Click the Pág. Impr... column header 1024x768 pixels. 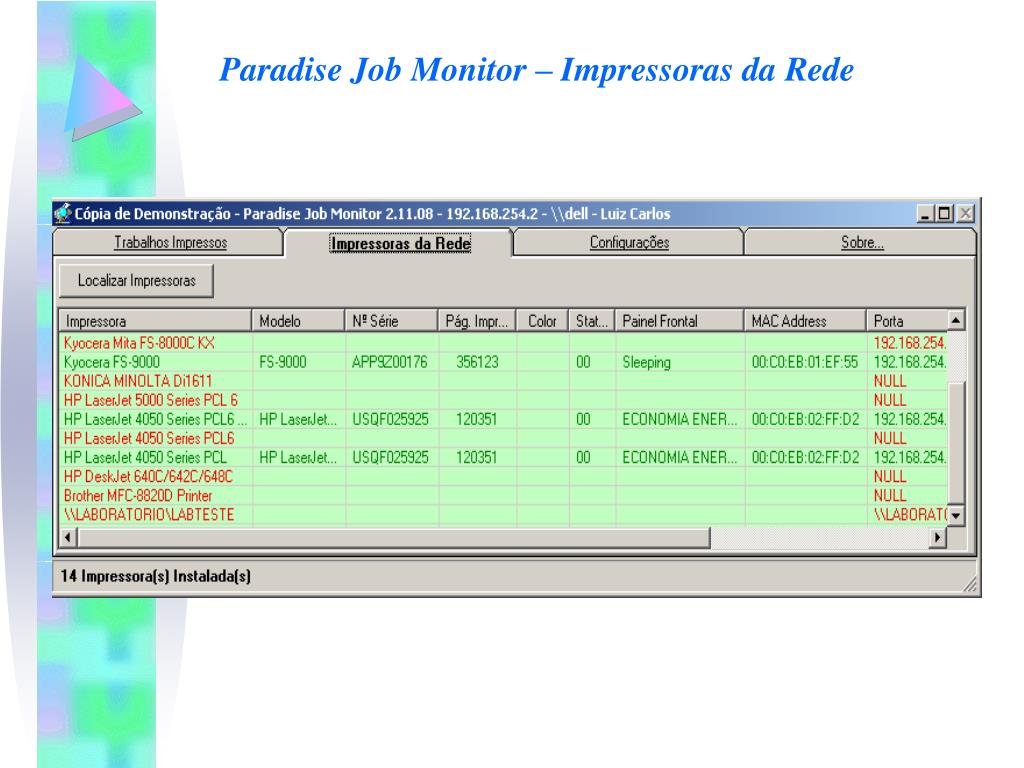(x=477, y=321)
